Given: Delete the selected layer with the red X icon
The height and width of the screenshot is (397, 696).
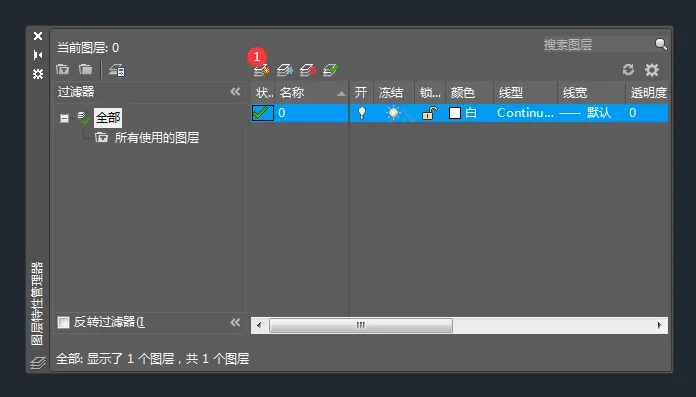Looking at the screenshot, I should (308, 70).
